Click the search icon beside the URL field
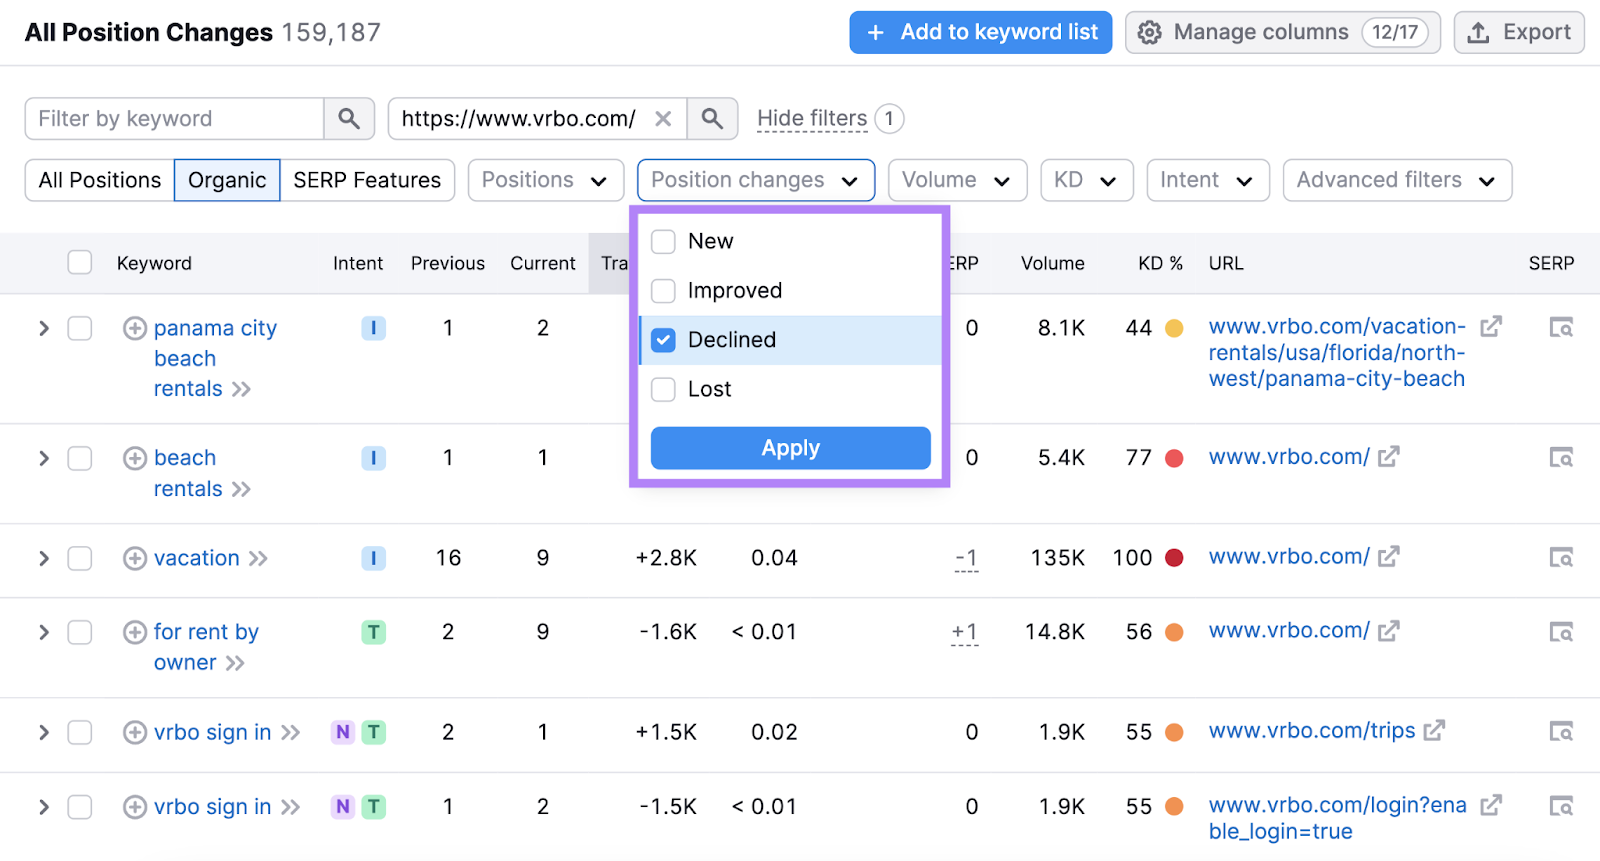 point(712,119)
